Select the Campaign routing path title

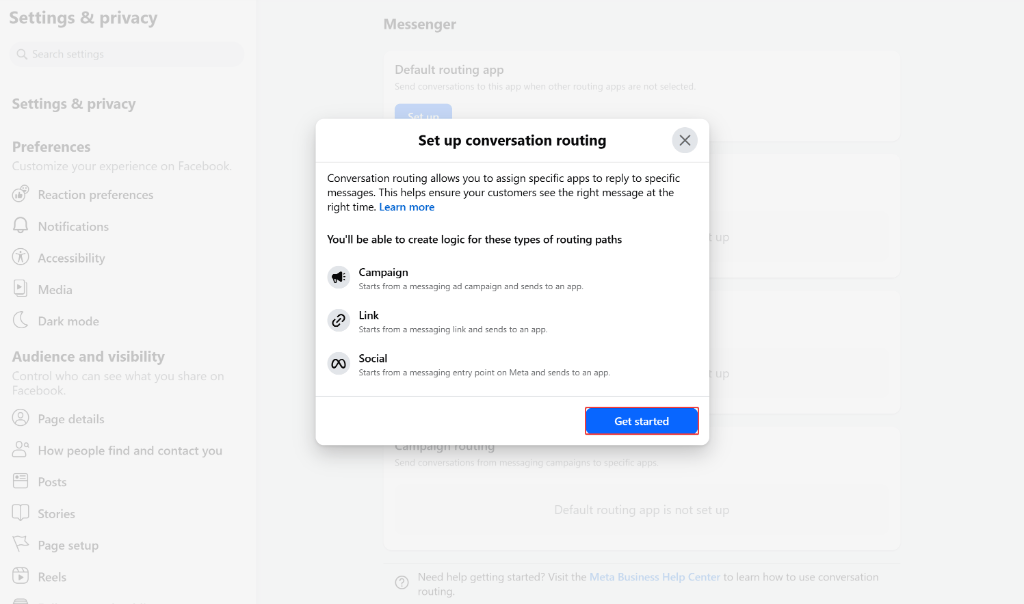383,272
